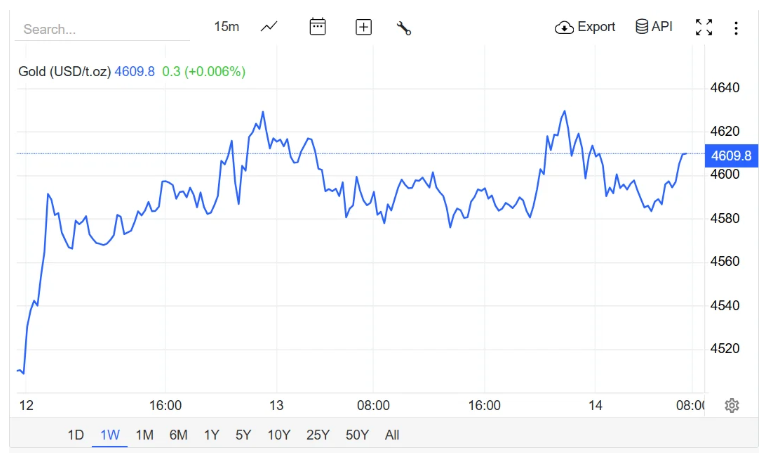This screenshot has height=453, width=764.
Task: Select the 1D time range
Action: [x=76, y=435]
